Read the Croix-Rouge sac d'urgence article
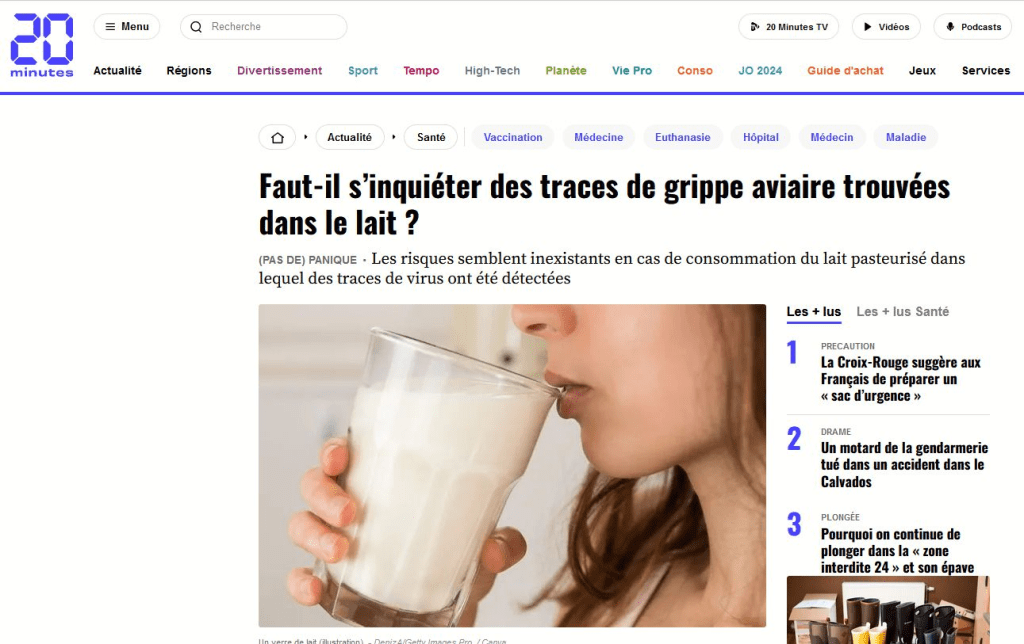Viewport: 1024px width, 644px height. click(901, 379)
